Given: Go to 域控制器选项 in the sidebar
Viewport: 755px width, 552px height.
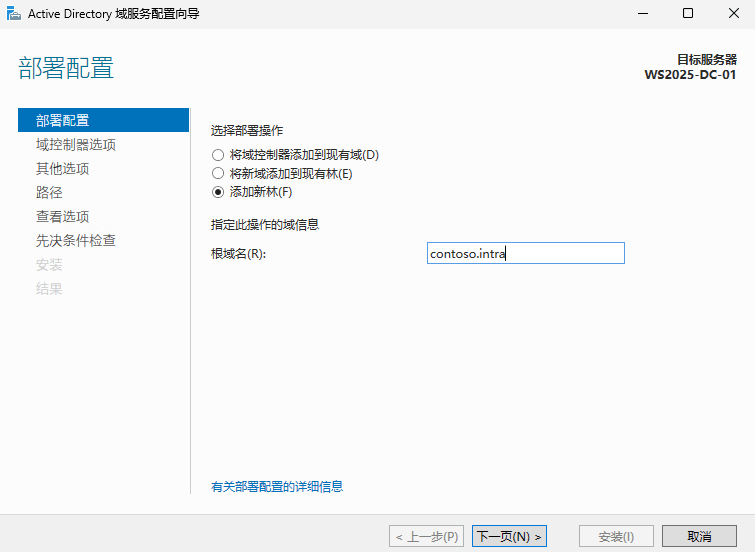Looking at the screenshot, I should [75, 144].
